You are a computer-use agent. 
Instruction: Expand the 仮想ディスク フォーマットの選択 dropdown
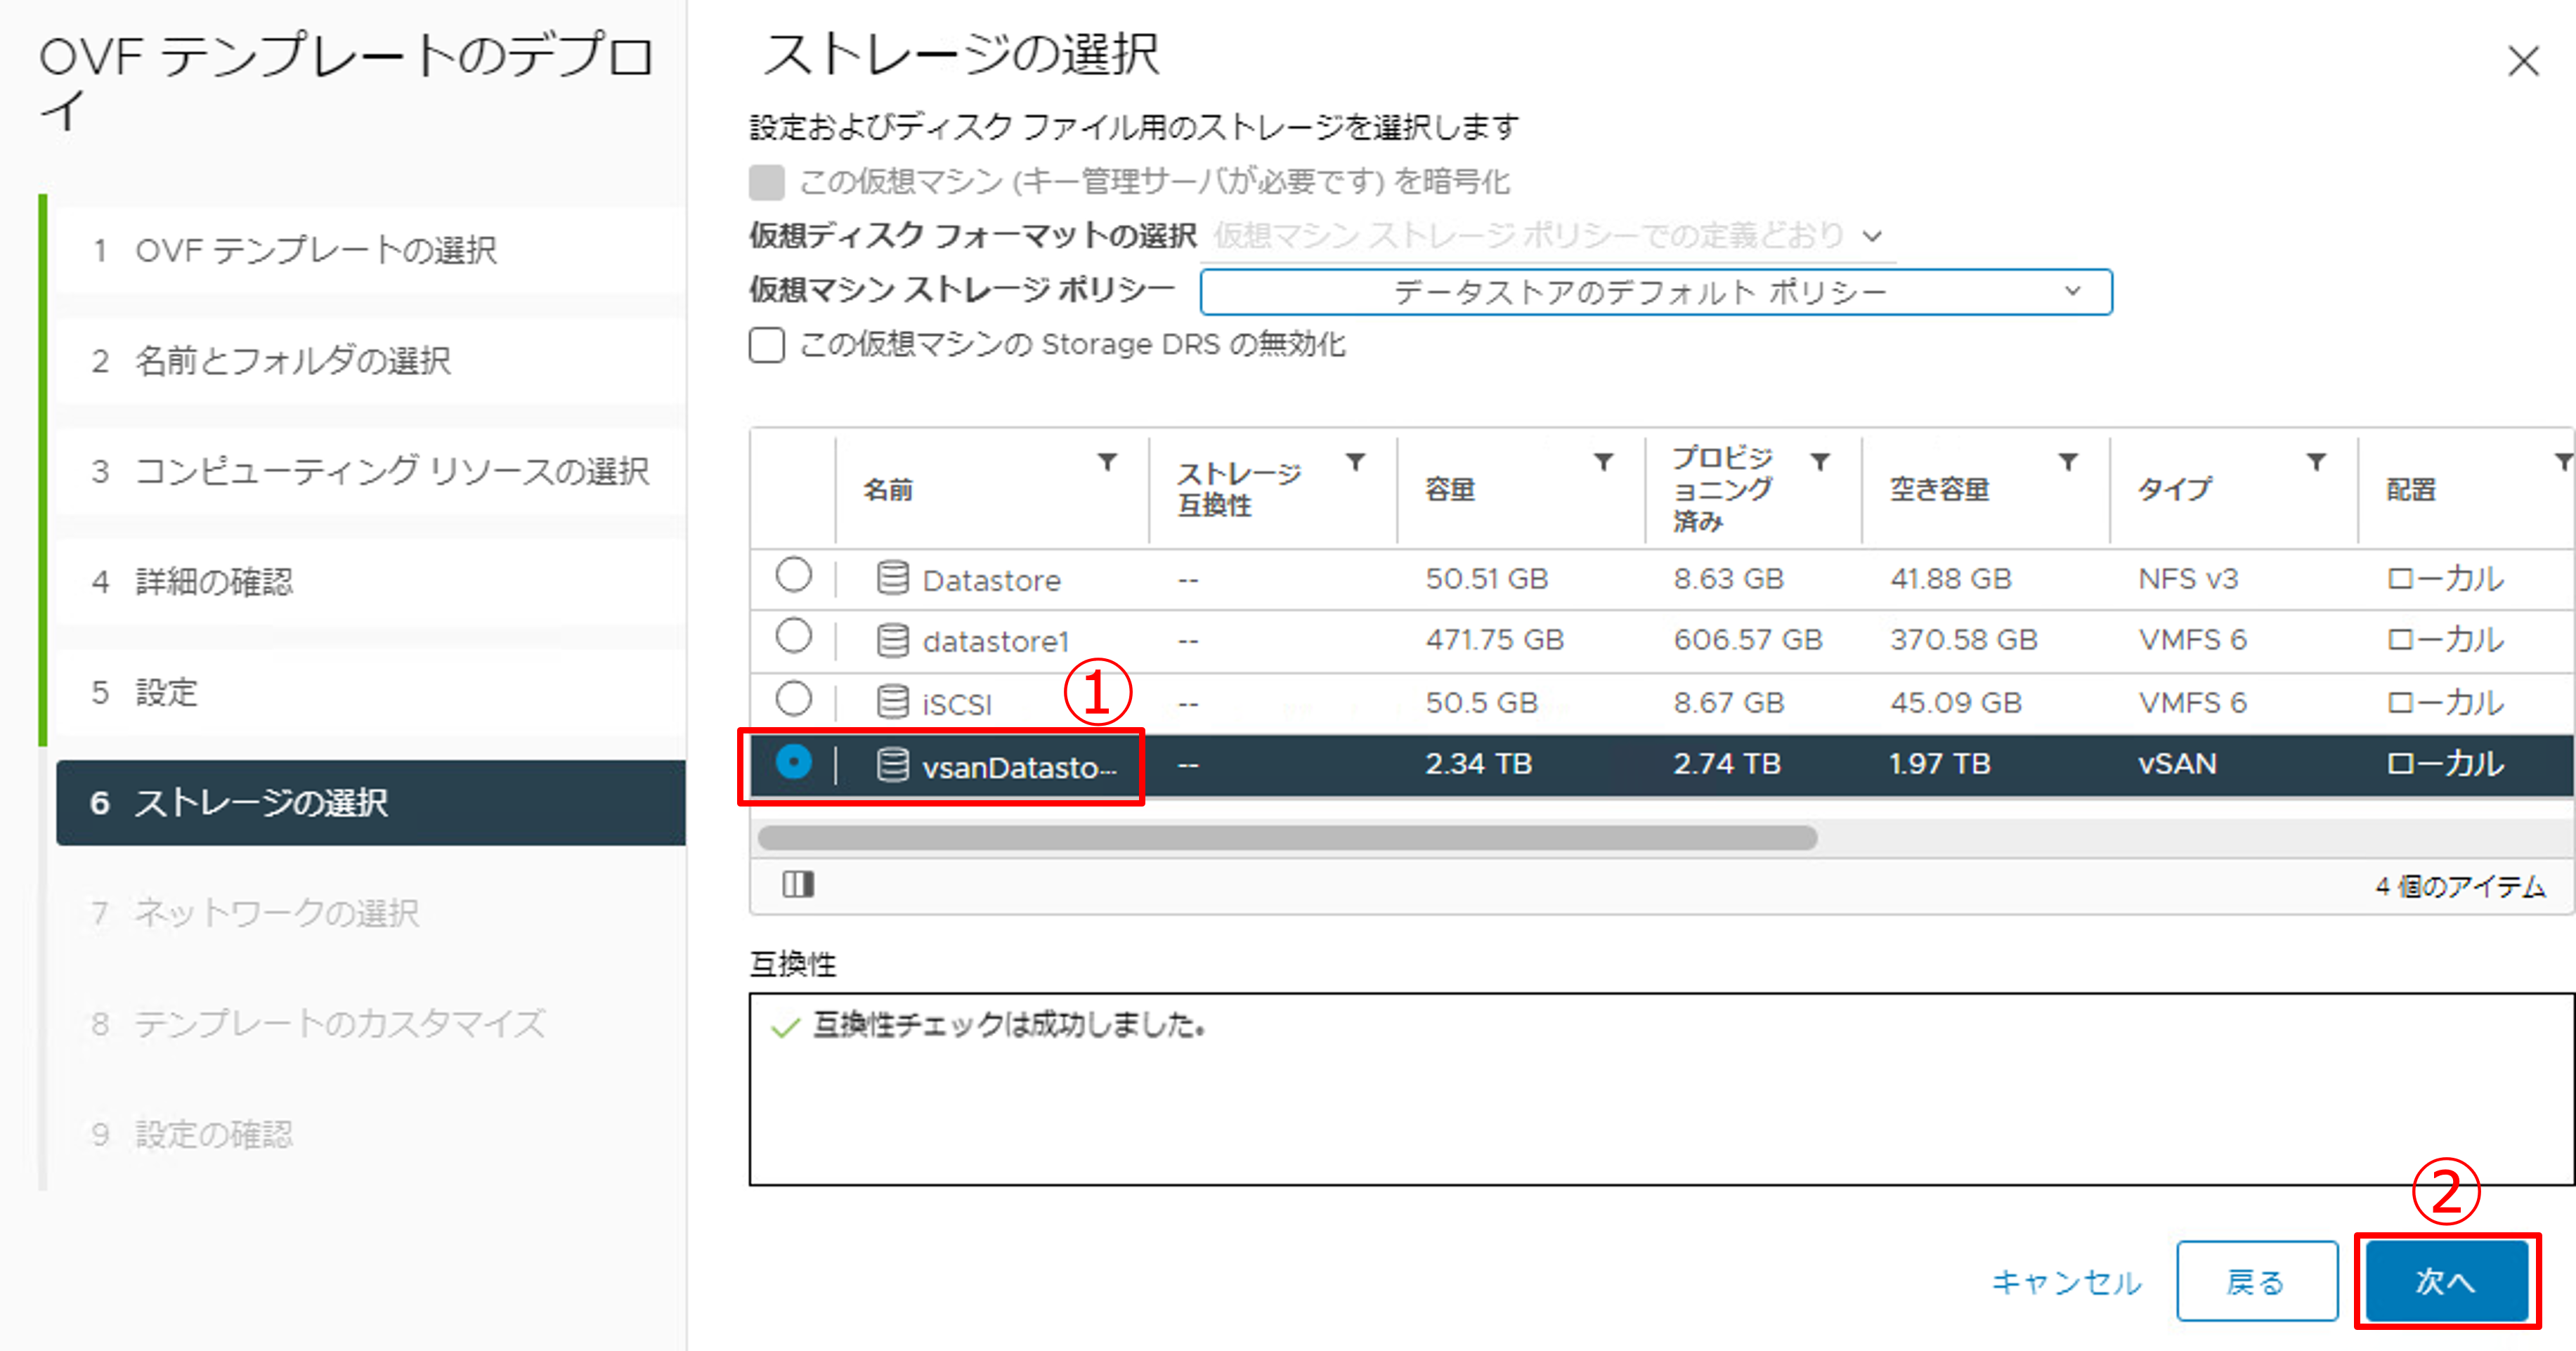click(1550, 236)
